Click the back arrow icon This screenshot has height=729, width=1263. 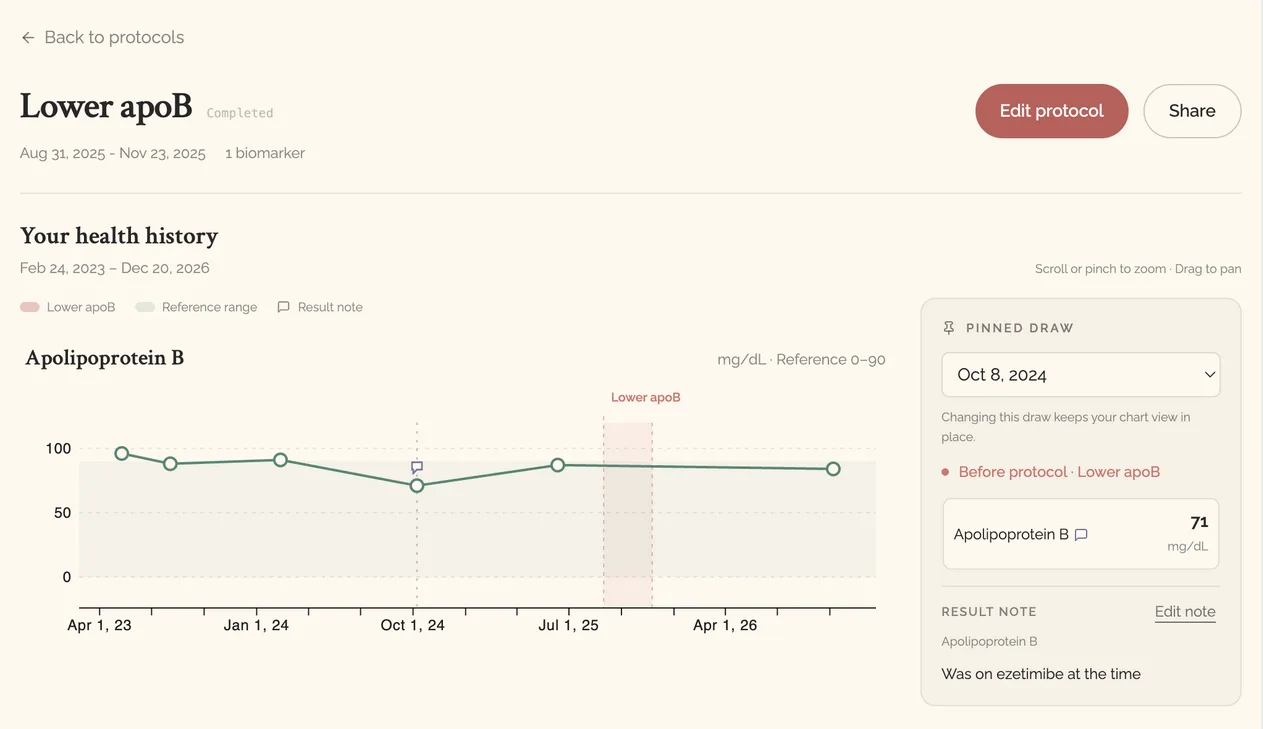click(28, 37)
